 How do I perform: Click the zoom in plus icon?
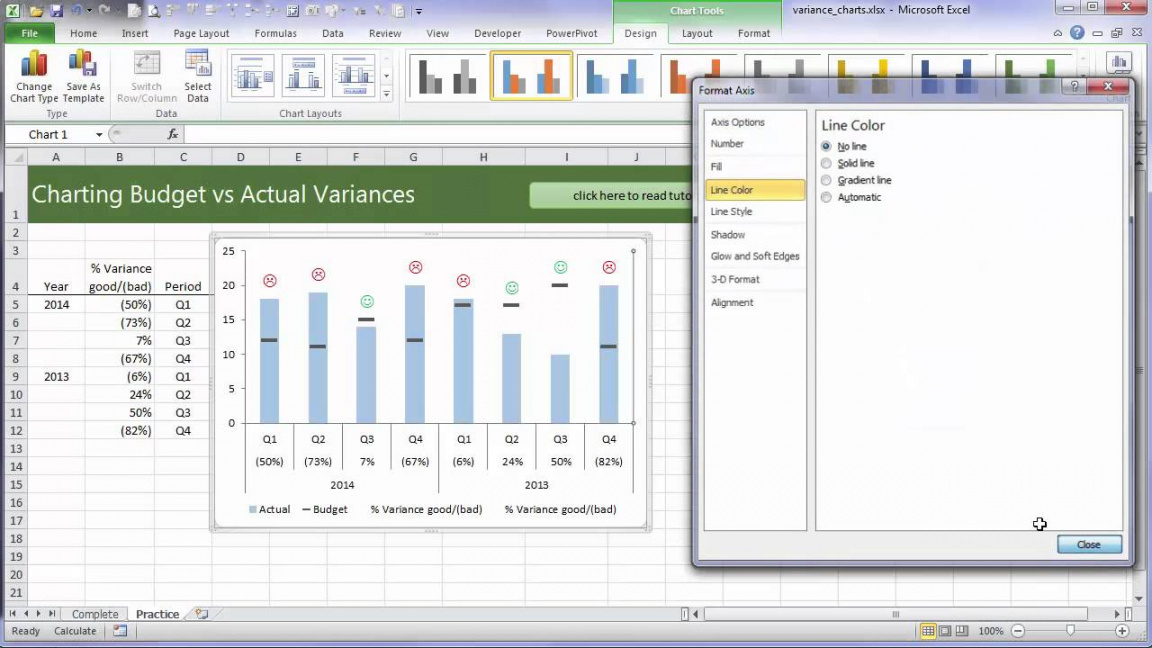(x=1122, y=631)
